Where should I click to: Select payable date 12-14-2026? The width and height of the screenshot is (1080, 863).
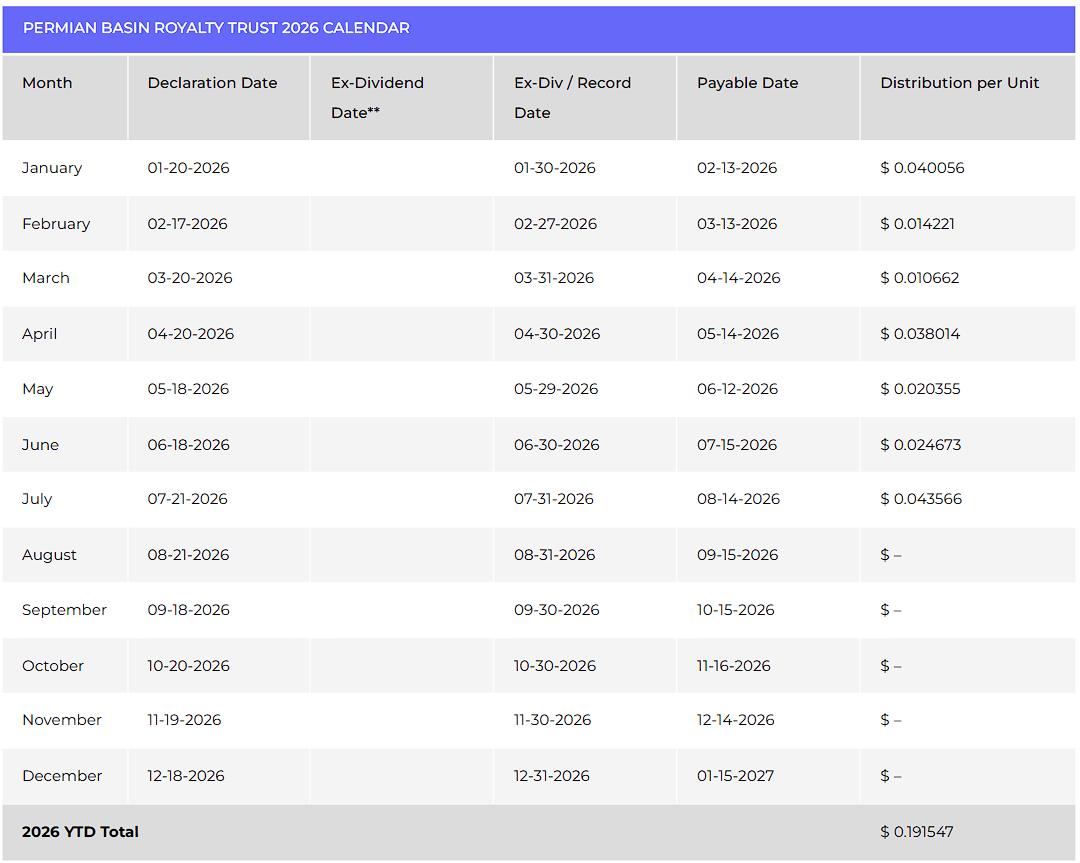coord(736,720)
